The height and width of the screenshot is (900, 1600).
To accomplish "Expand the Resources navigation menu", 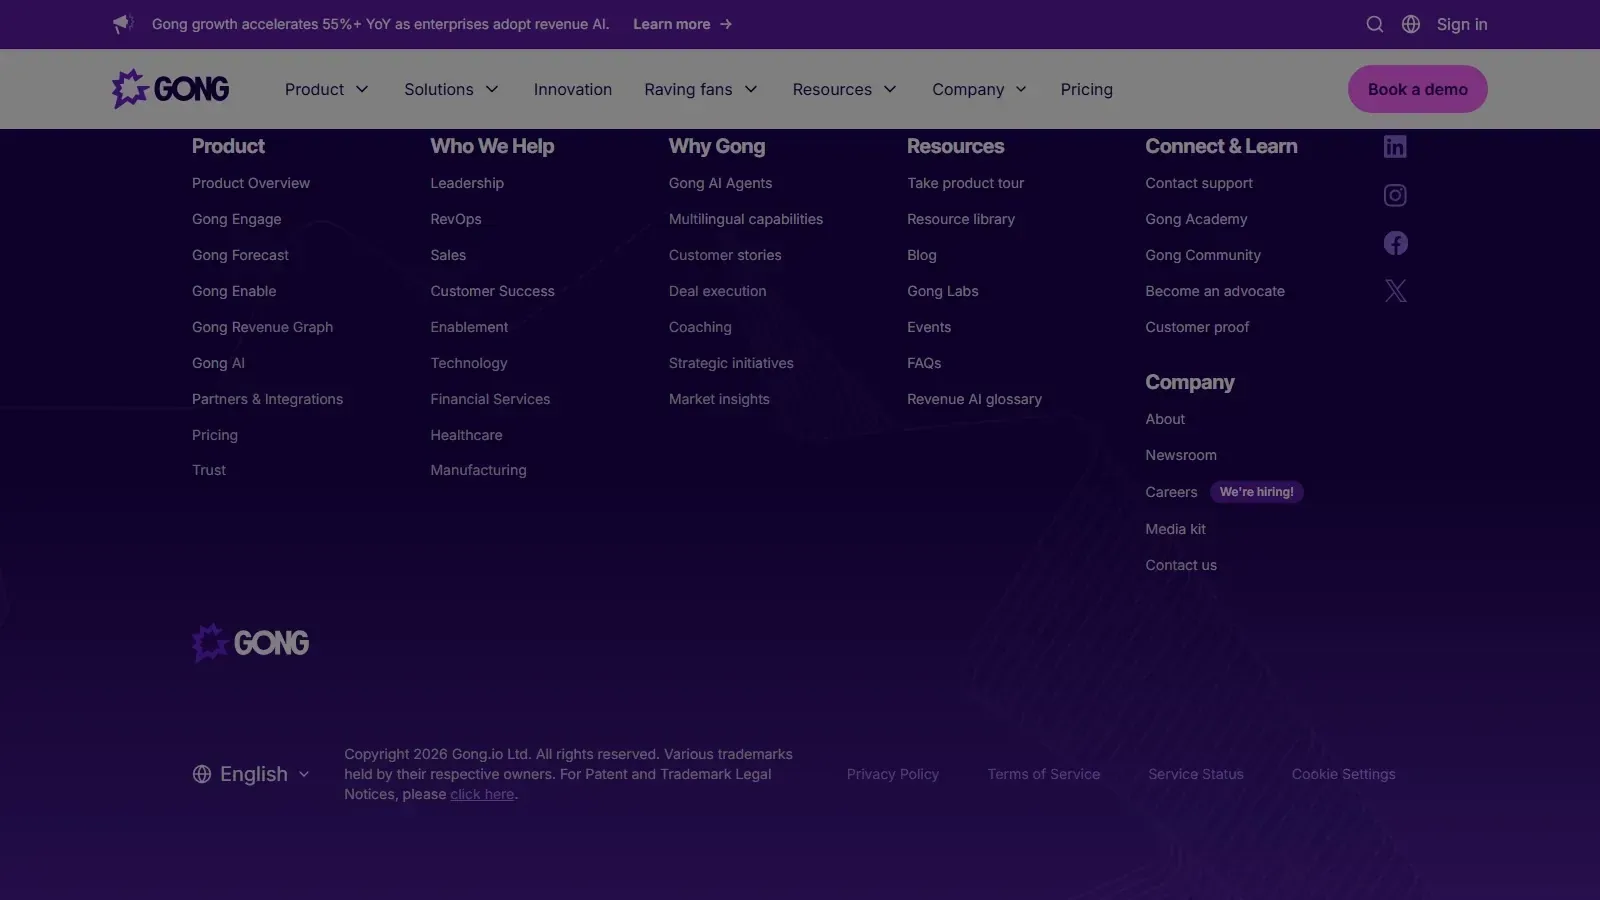I will click(x=844, y=89).
